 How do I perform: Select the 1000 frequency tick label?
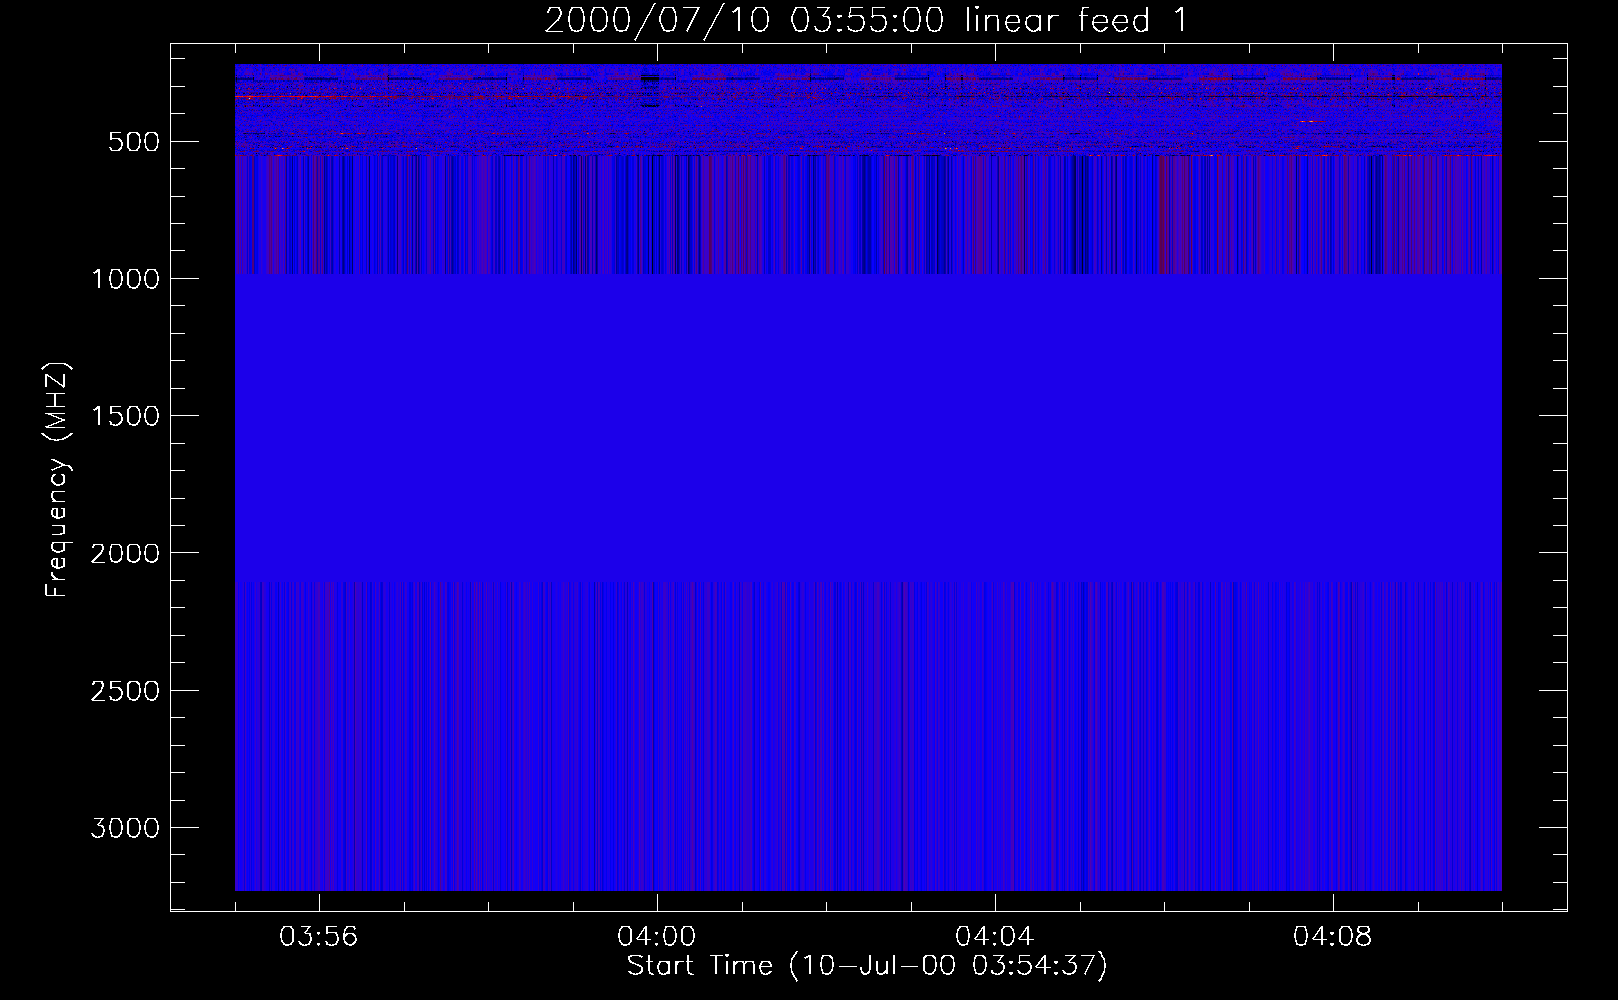pos(125,279)
